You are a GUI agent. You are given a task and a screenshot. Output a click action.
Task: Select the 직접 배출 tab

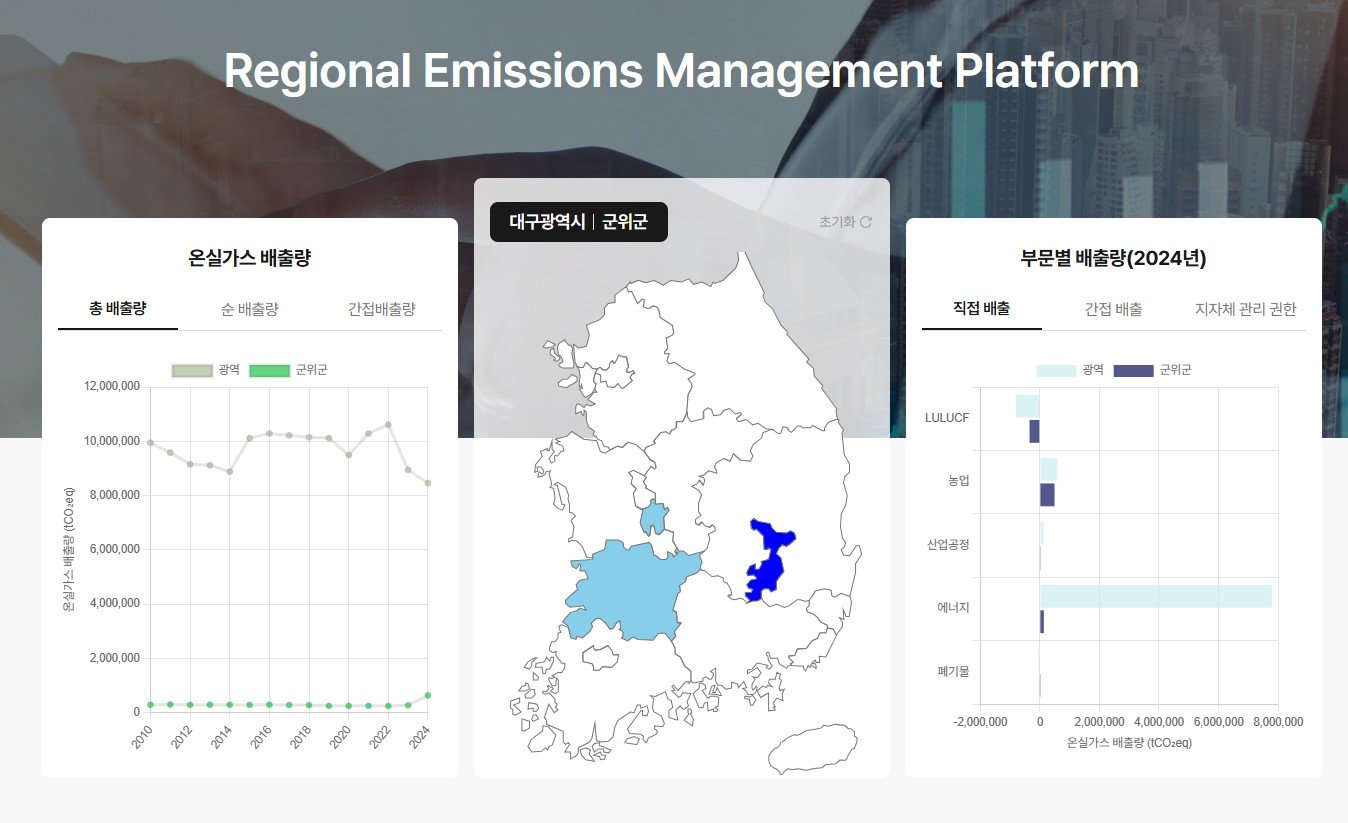point(981,308)
